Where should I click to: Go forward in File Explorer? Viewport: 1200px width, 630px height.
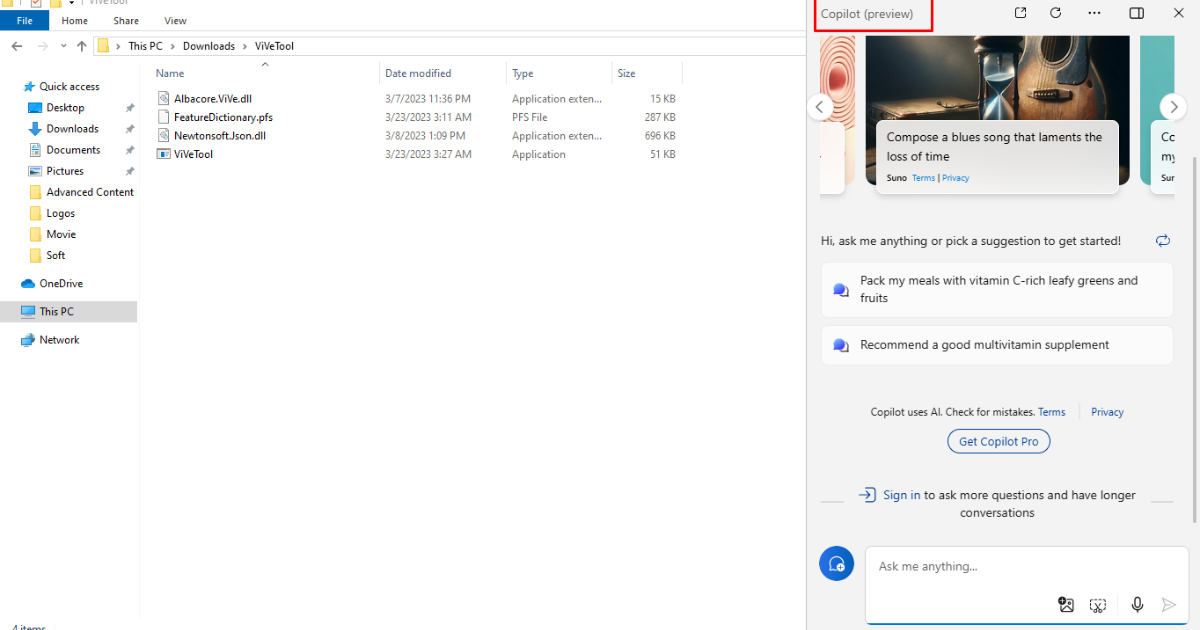[x=42, y=46]
